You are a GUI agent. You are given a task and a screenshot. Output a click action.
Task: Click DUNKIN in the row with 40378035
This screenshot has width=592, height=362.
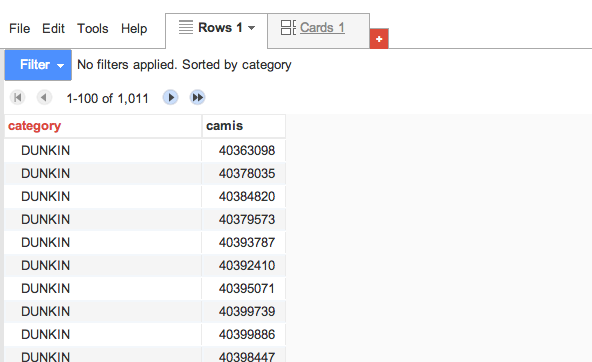46,174
